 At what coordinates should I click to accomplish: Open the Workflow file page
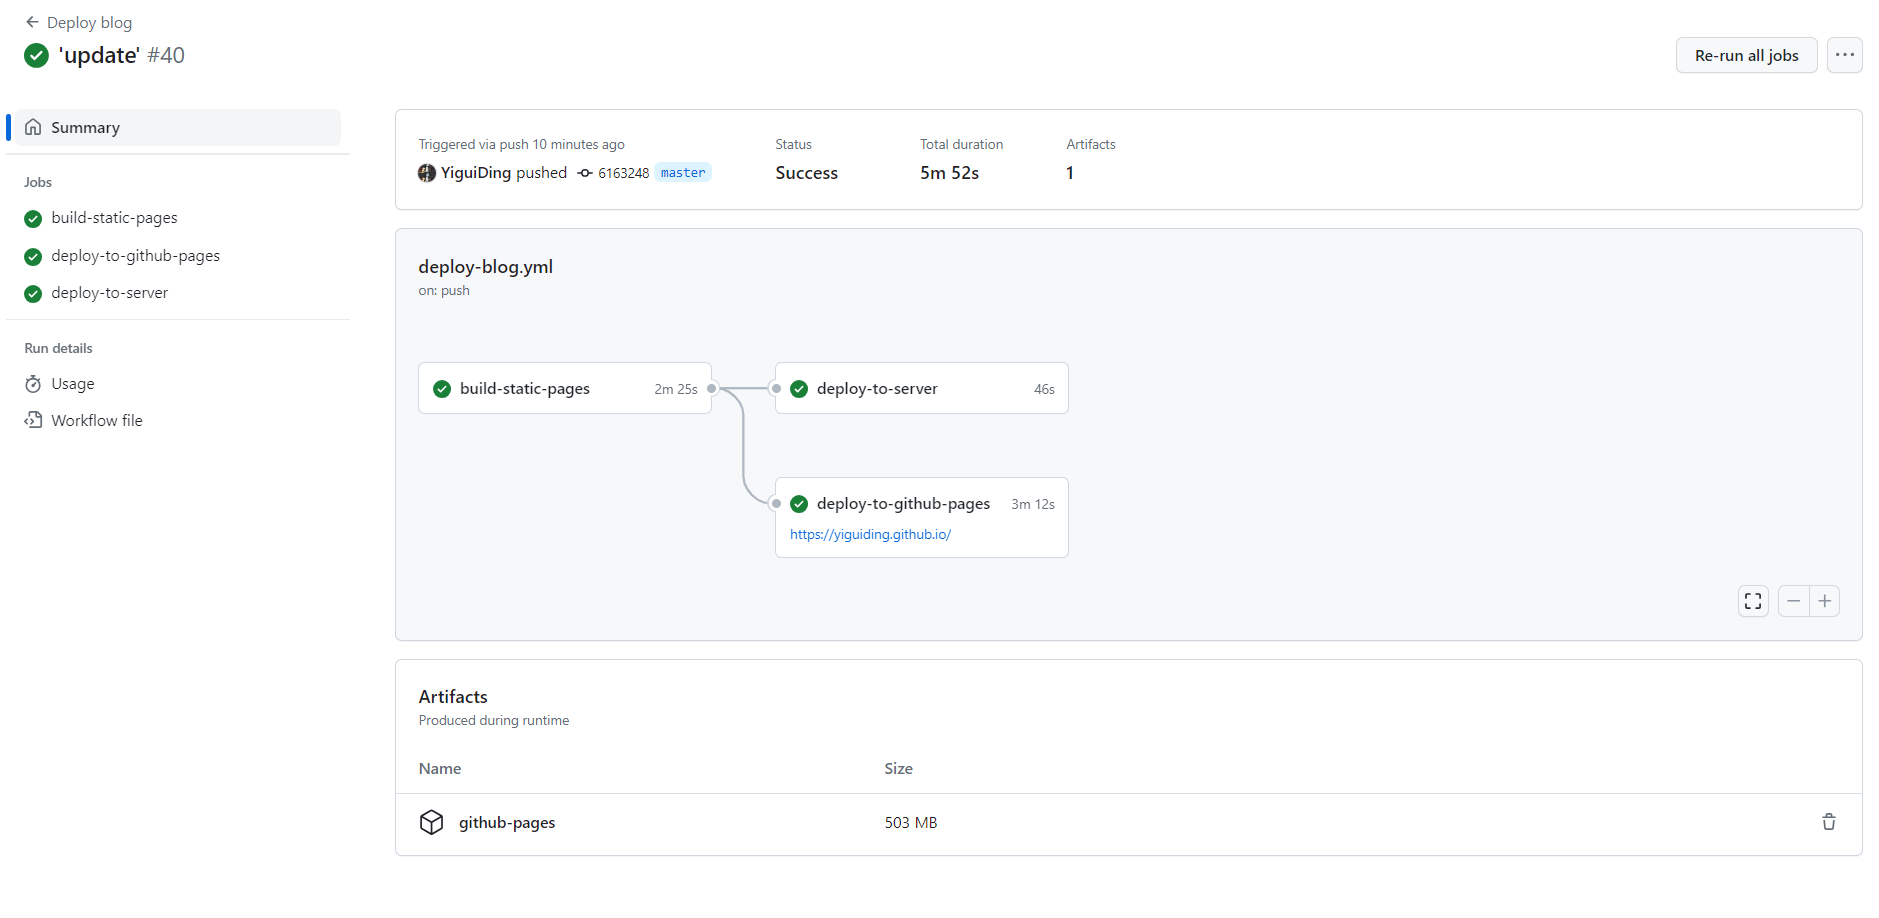[96, 421]
